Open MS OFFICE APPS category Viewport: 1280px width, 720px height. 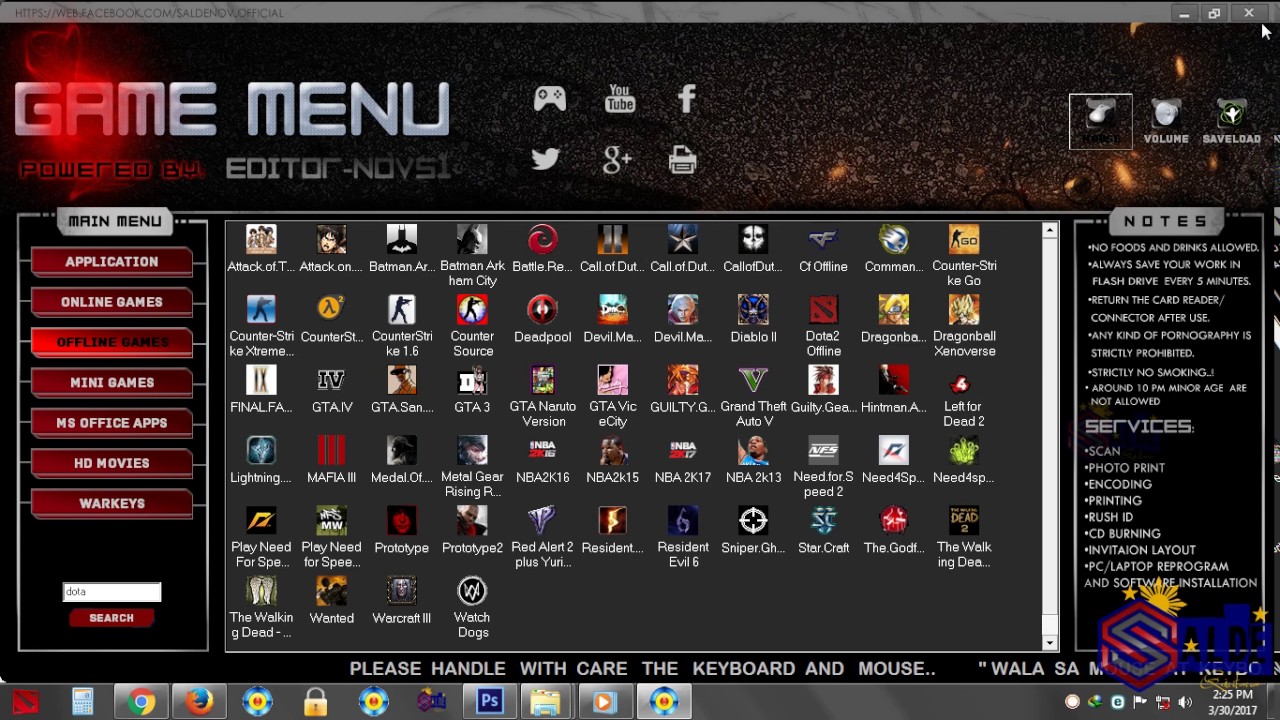pyautogui.click(x=112, y=423)
